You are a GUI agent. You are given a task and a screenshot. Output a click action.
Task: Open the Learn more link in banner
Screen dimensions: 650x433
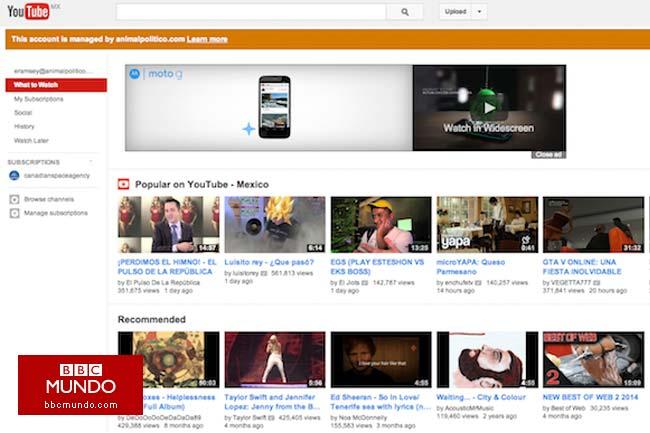tap(207, 39)
